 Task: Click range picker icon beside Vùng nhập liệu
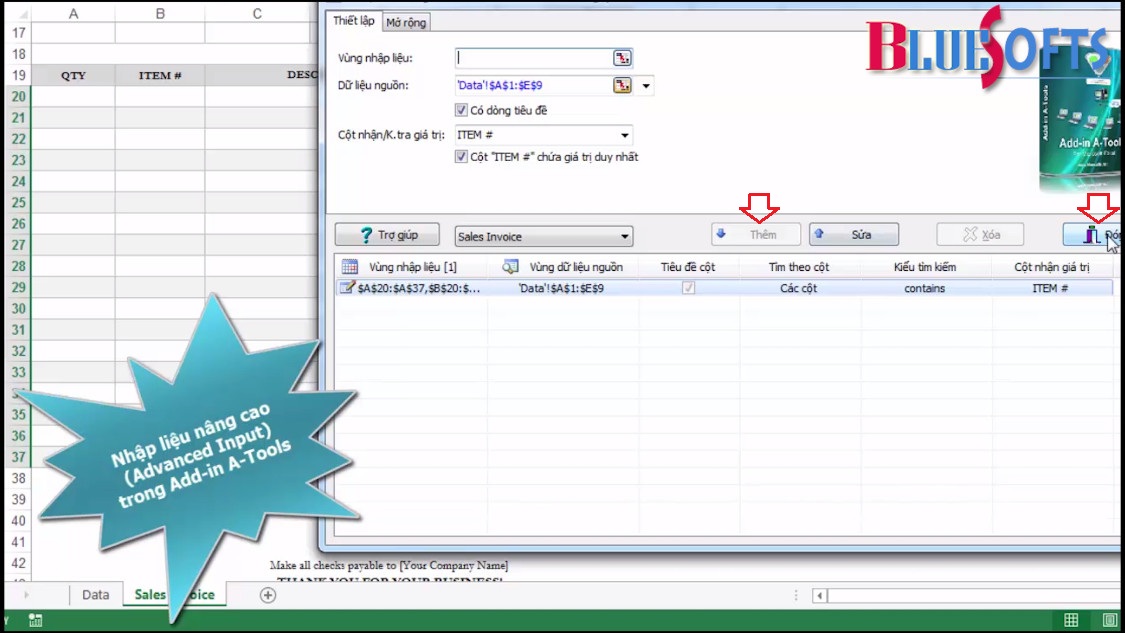[x=622, y=58]
